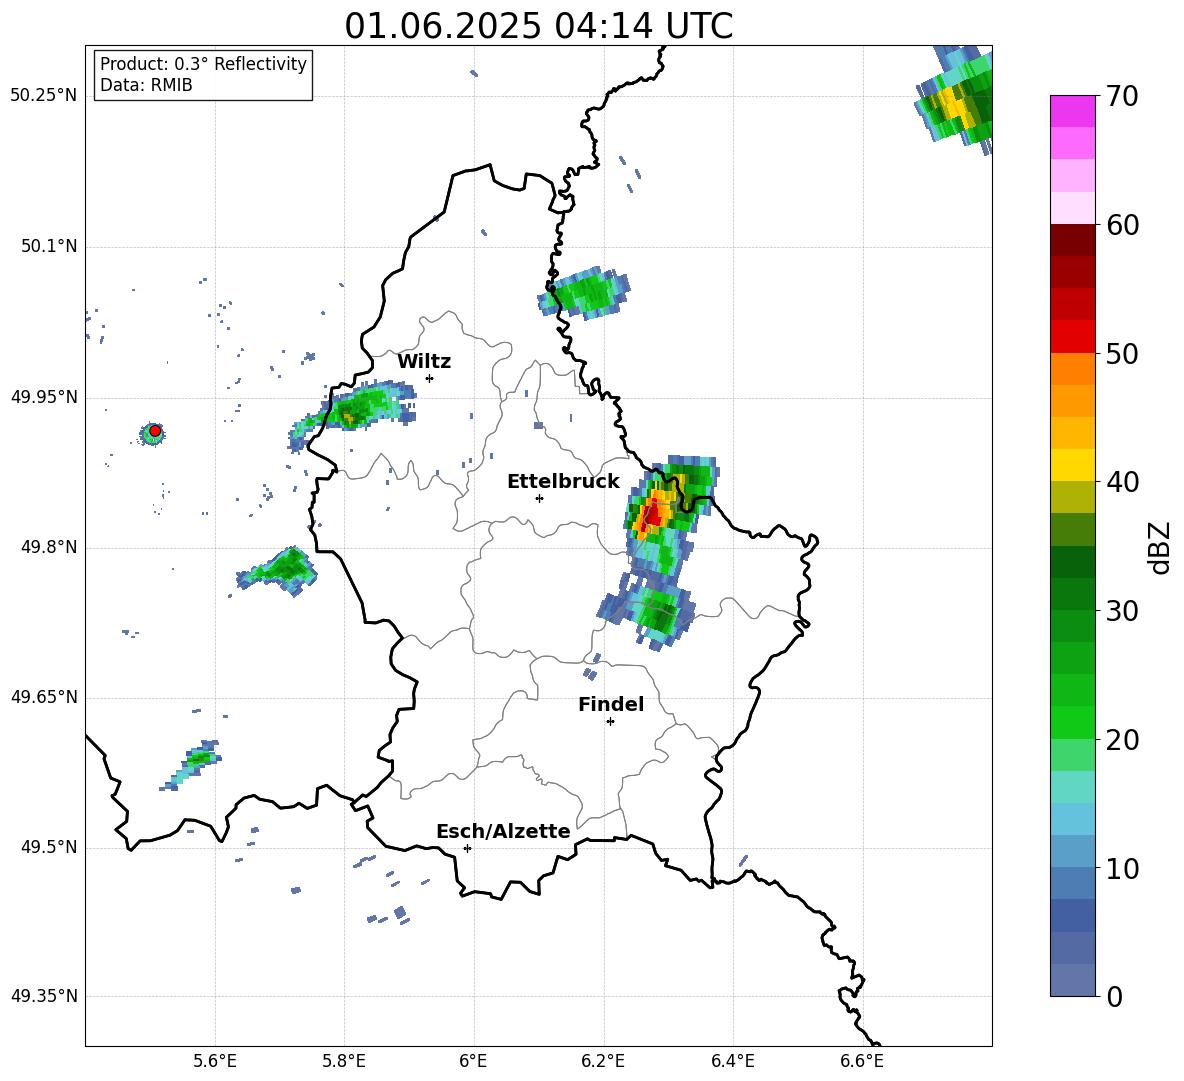Click the light blue swatch just above 10 dBZ

(1073, 851)
